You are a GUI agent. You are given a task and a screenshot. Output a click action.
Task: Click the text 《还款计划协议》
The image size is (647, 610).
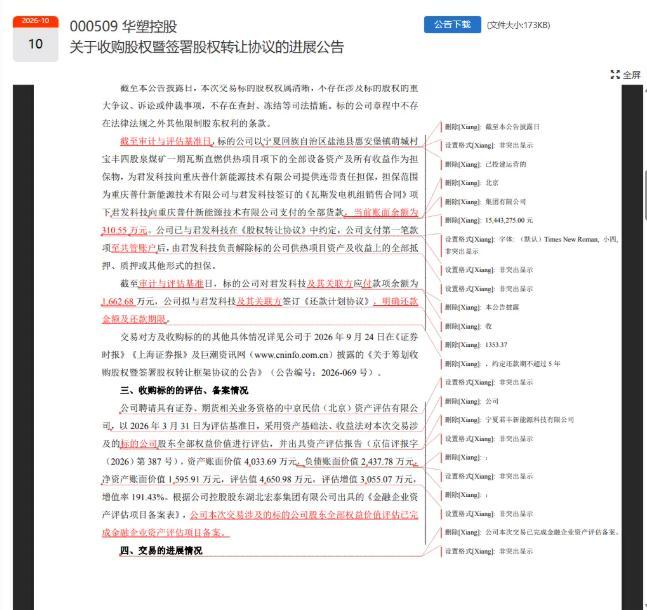point(337,301)
